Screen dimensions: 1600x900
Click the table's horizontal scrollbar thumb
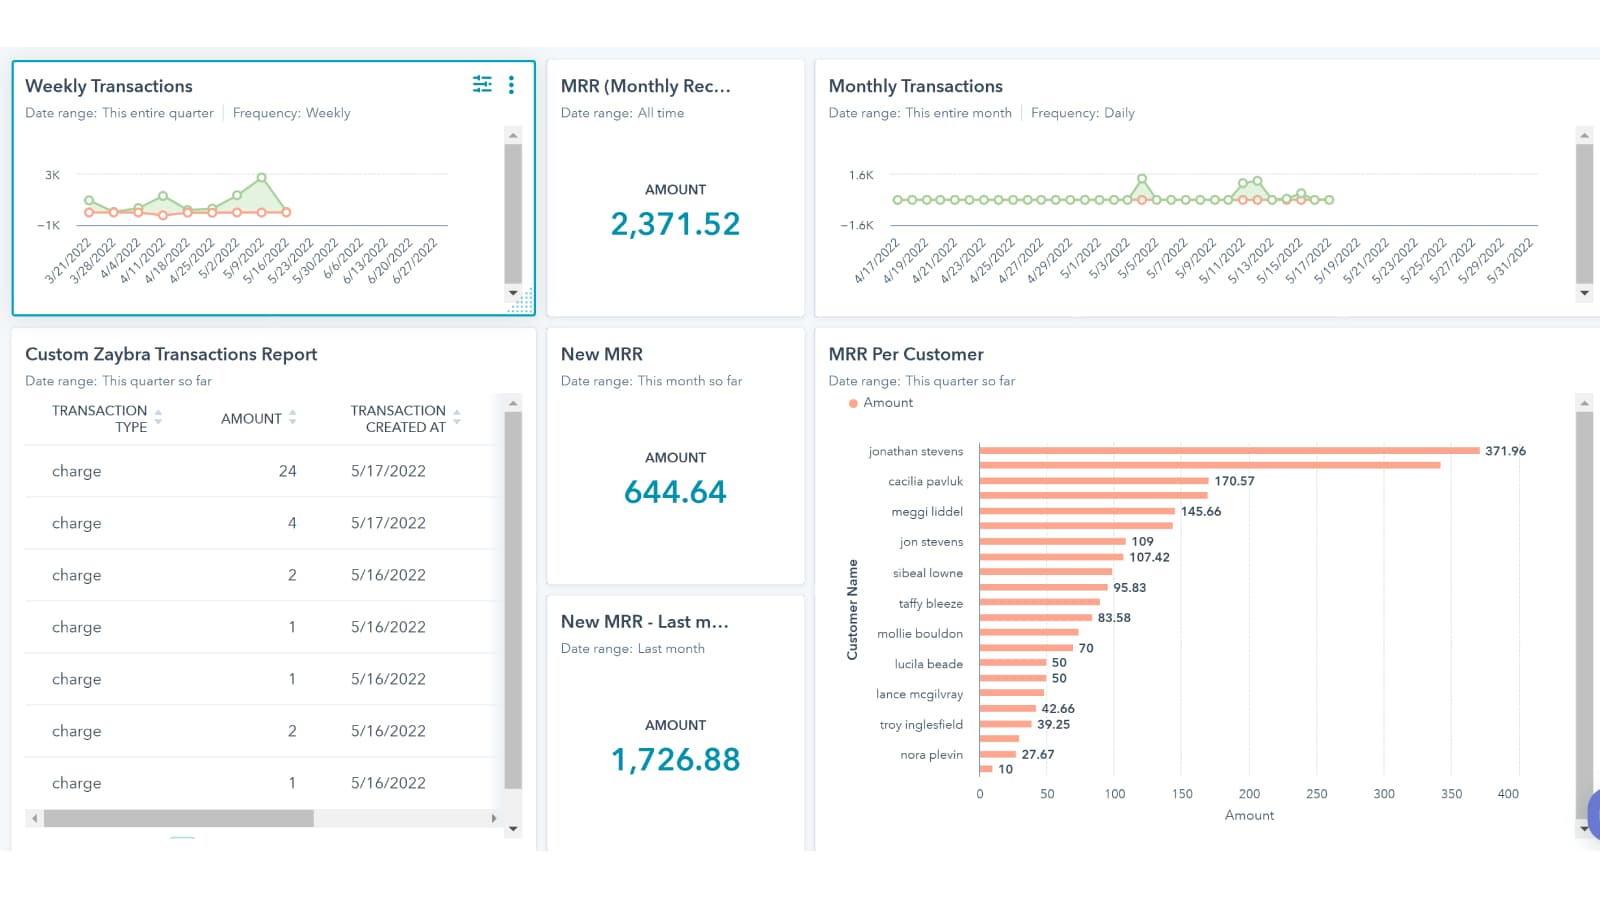178,818
